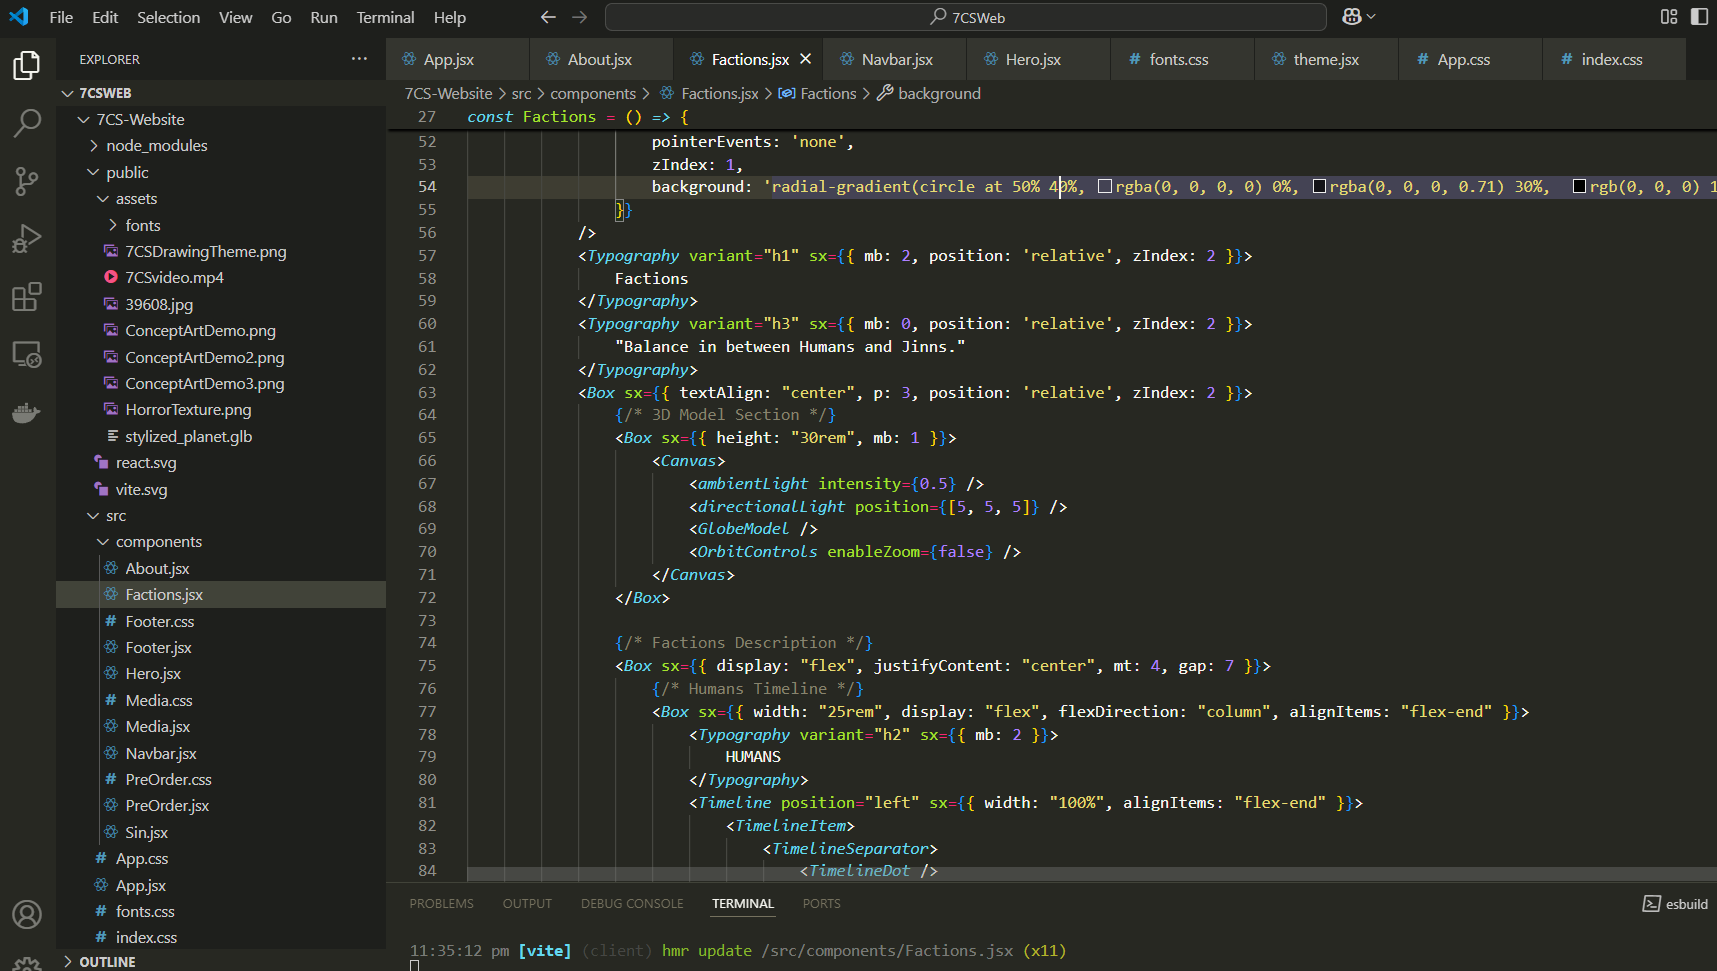Screen dimensions: 1717x971
Task: Toggle the panel layout icon top right
Action: click(x=1668, y=17)
